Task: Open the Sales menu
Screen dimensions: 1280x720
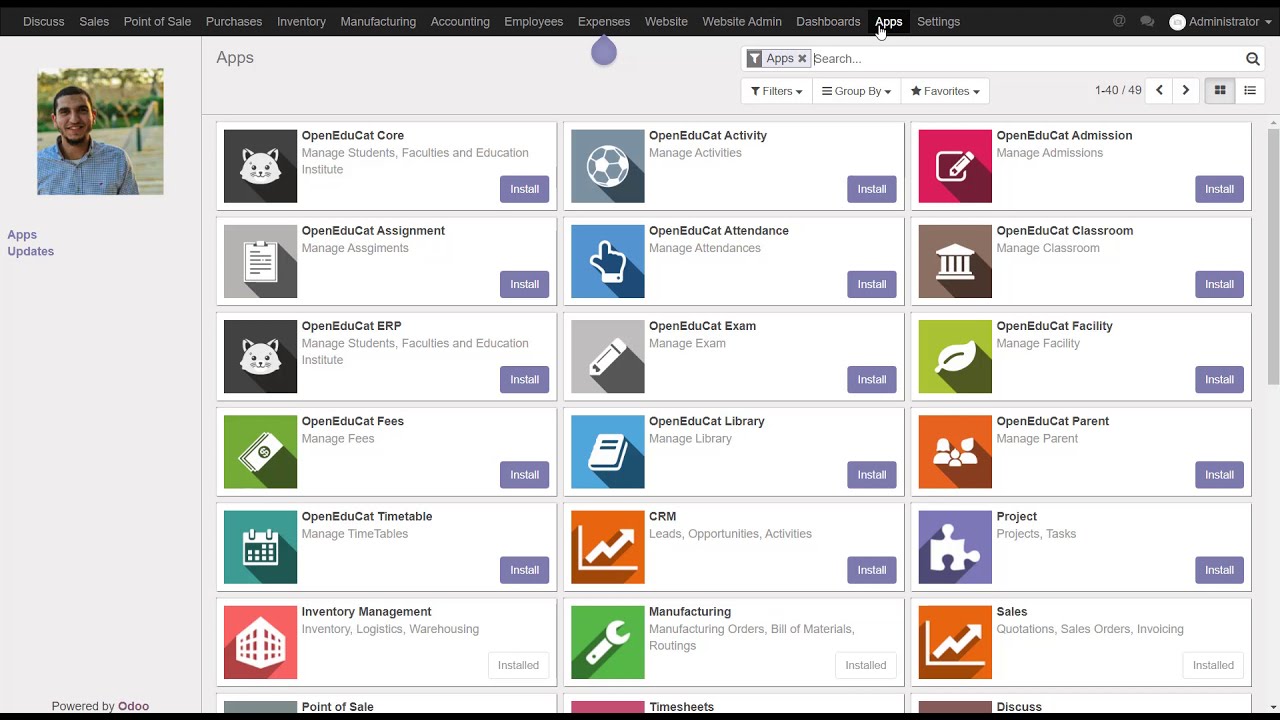Action: [94, 21]
